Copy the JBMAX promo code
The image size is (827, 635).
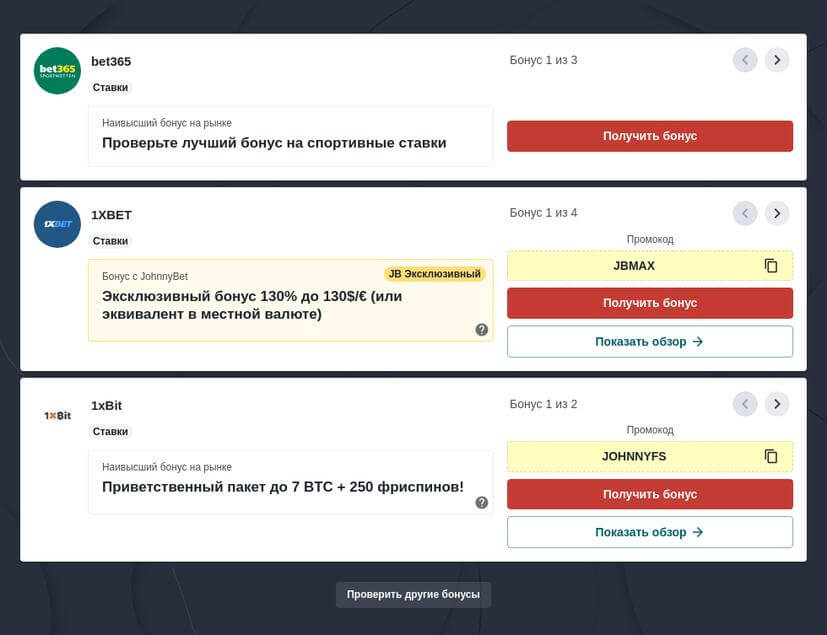click(x=771, y=266)
